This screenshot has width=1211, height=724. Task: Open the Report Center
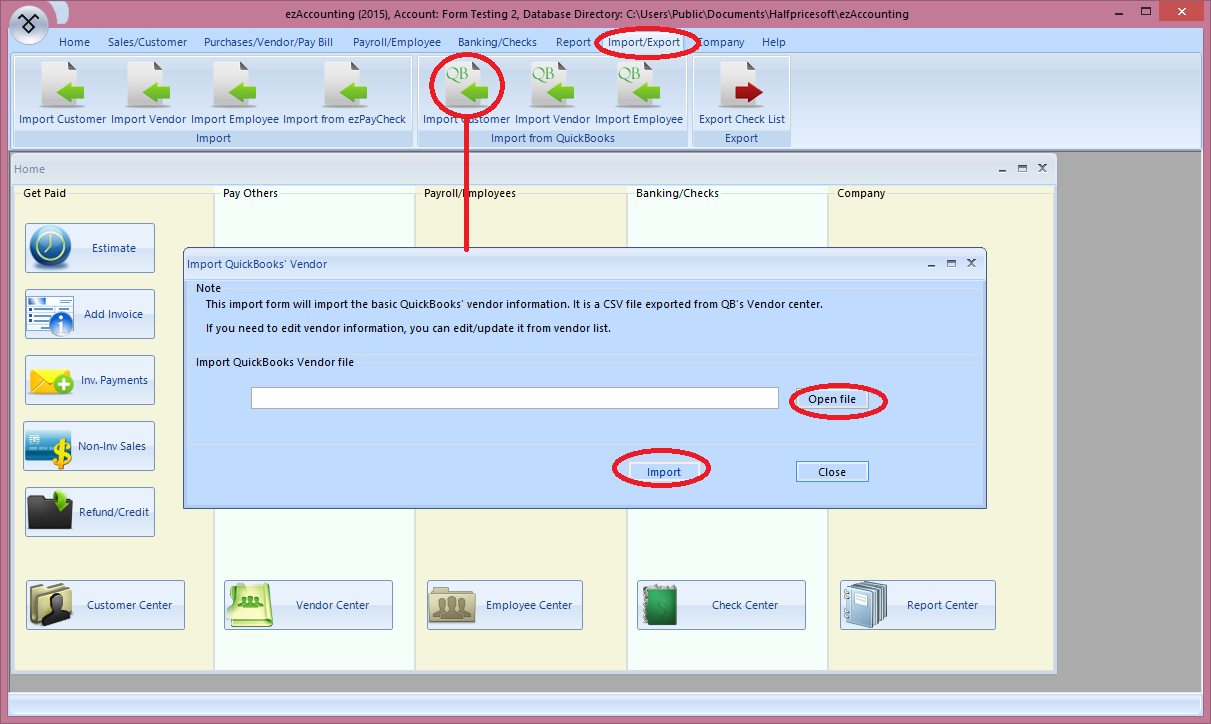click(917, 605)
